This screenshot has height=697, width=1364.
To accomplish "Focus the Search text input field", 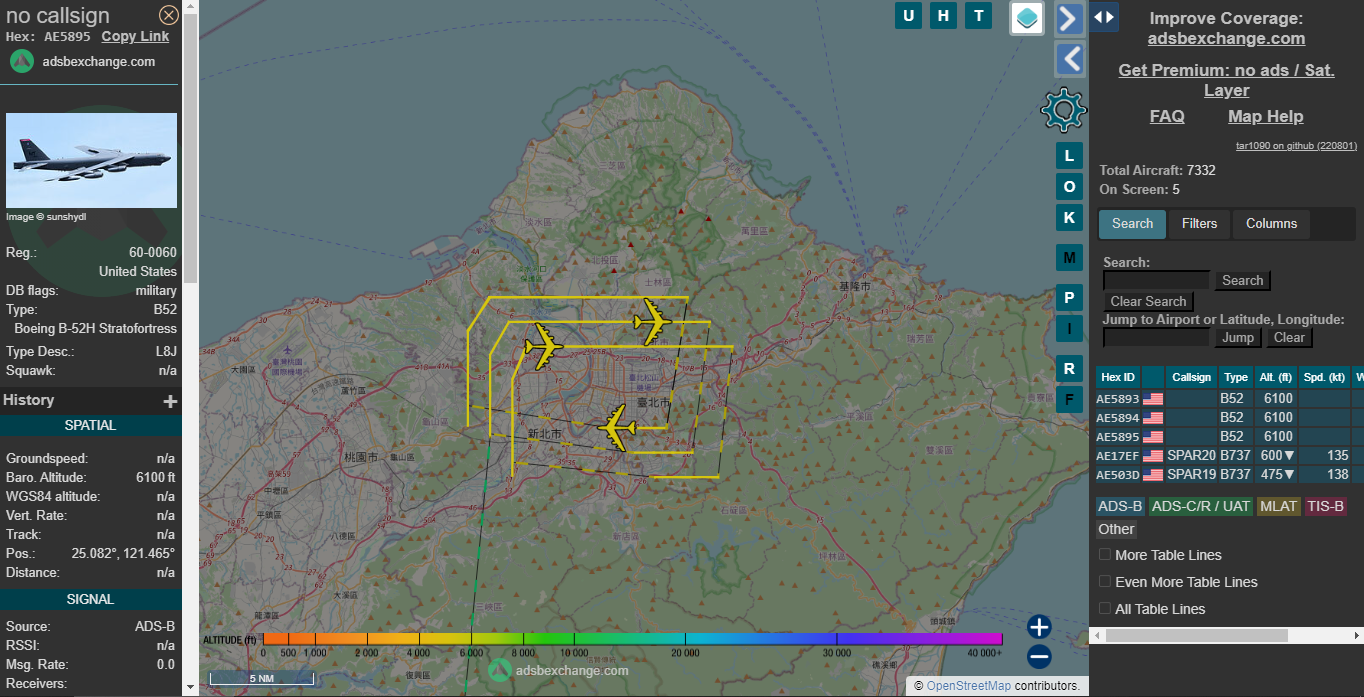I will click(1156, 281).
